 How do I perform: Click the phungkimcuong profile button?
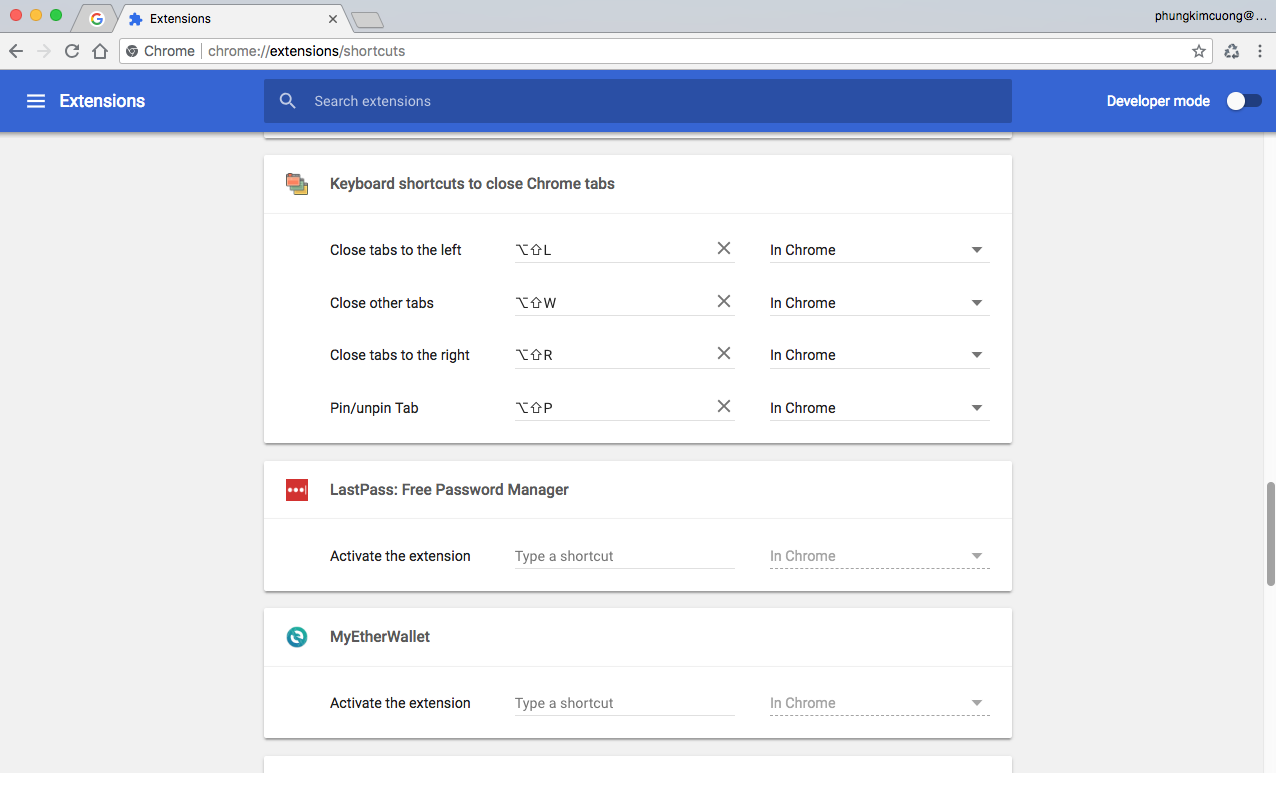pos(1210,15)
